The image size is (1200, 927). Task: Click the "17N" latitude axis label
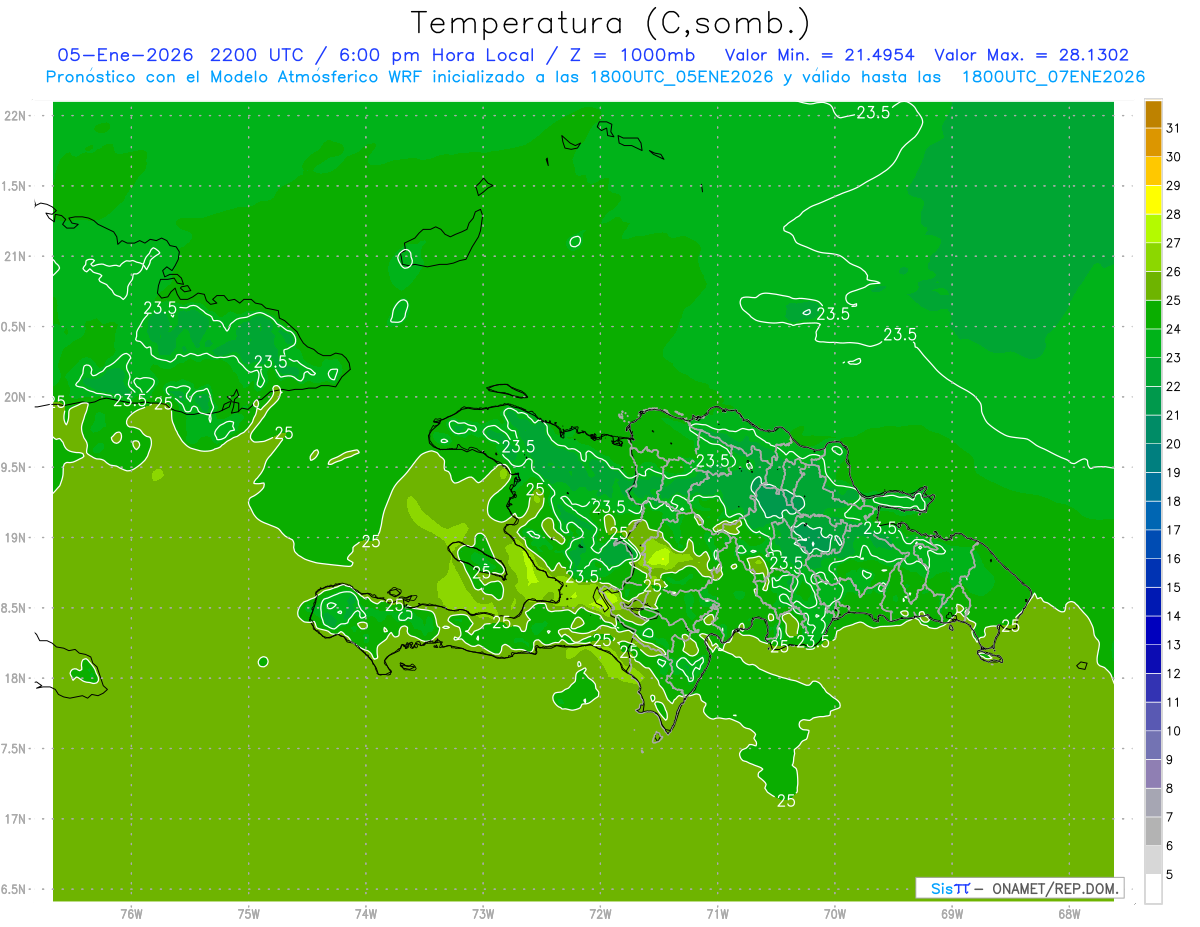coord(17,820)
